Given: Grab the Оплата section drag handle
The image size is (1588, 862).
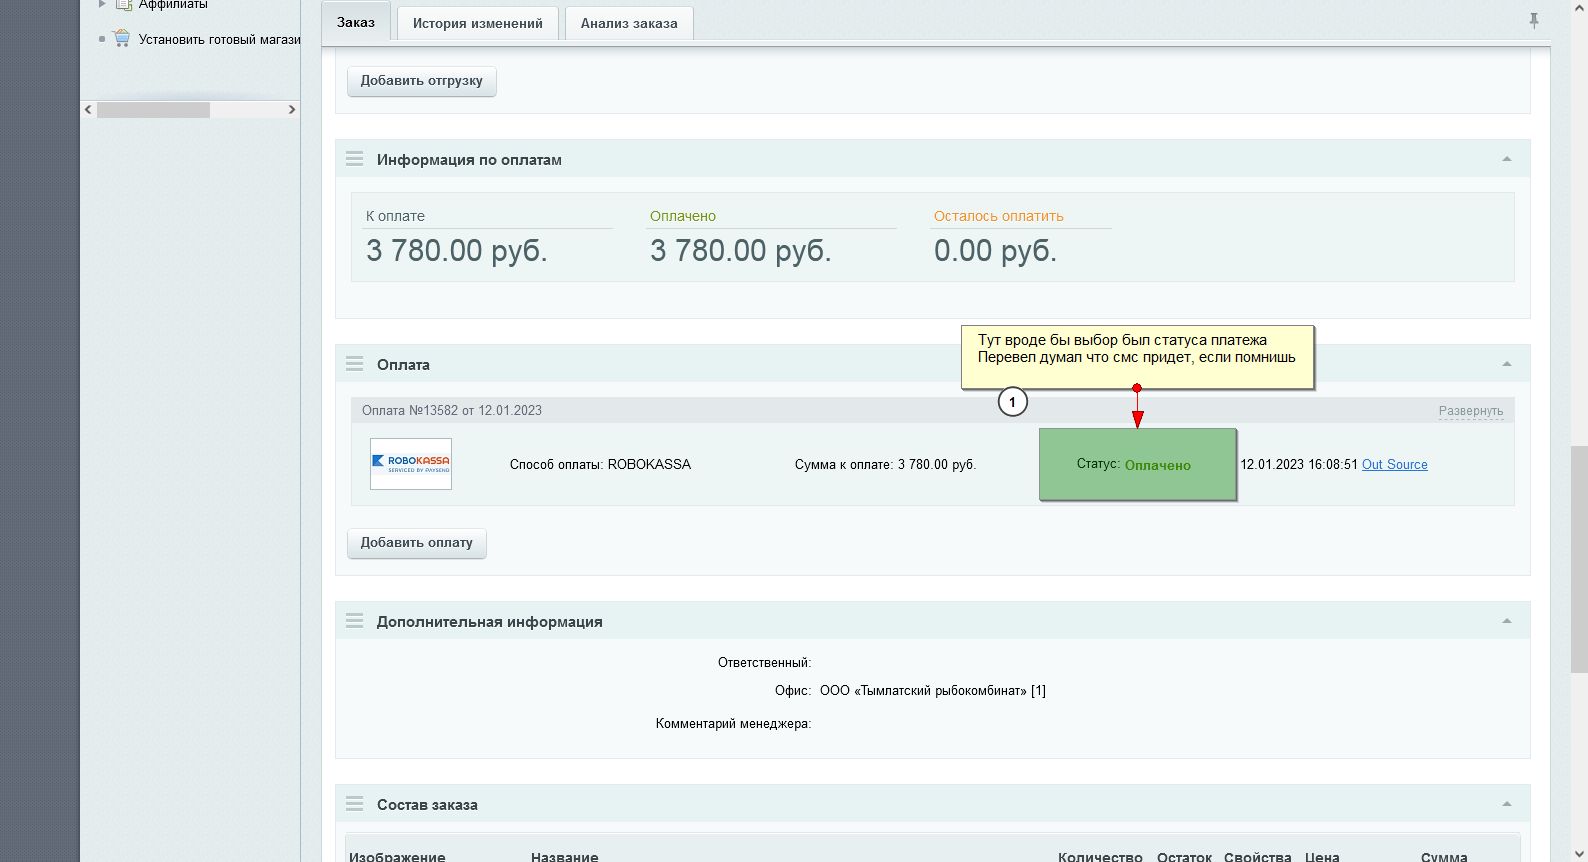Looking at the screenshot, I should (355, 364).
